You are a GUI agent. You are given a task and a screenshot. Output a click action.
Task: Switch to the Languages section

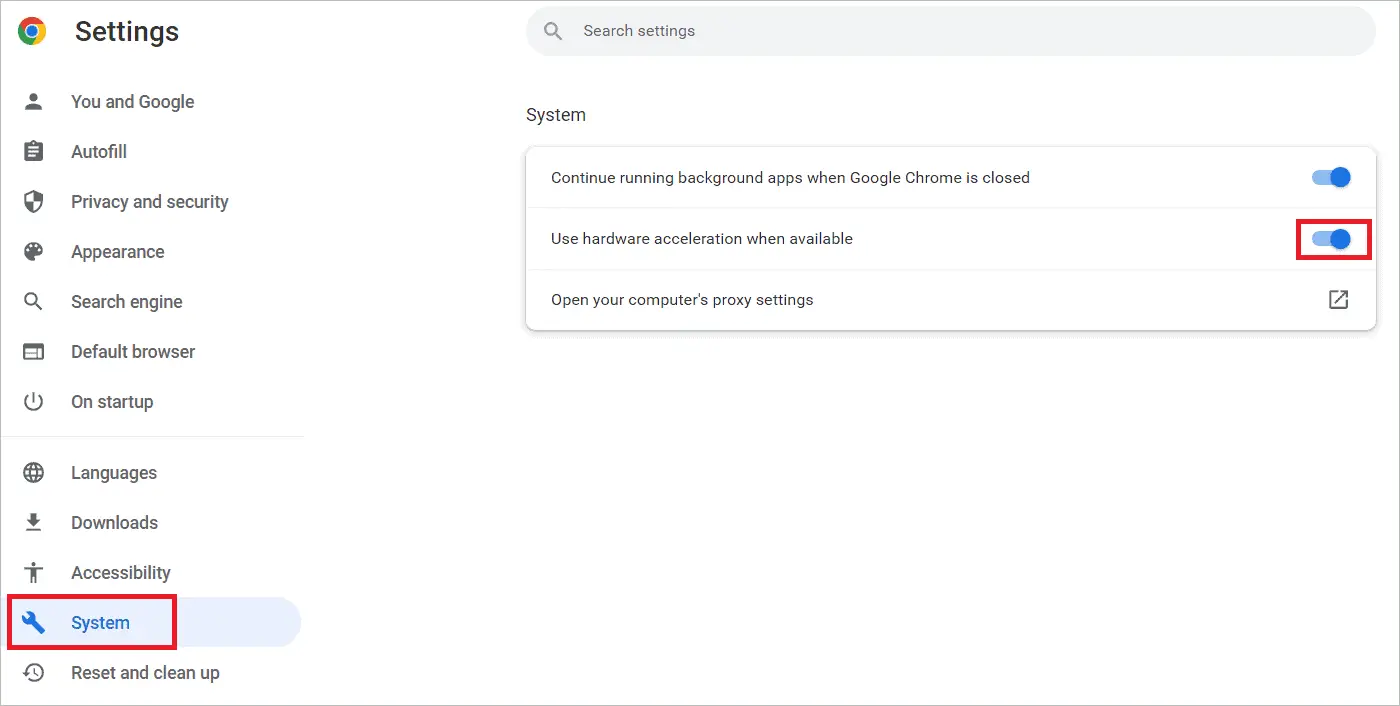(113, 472)
